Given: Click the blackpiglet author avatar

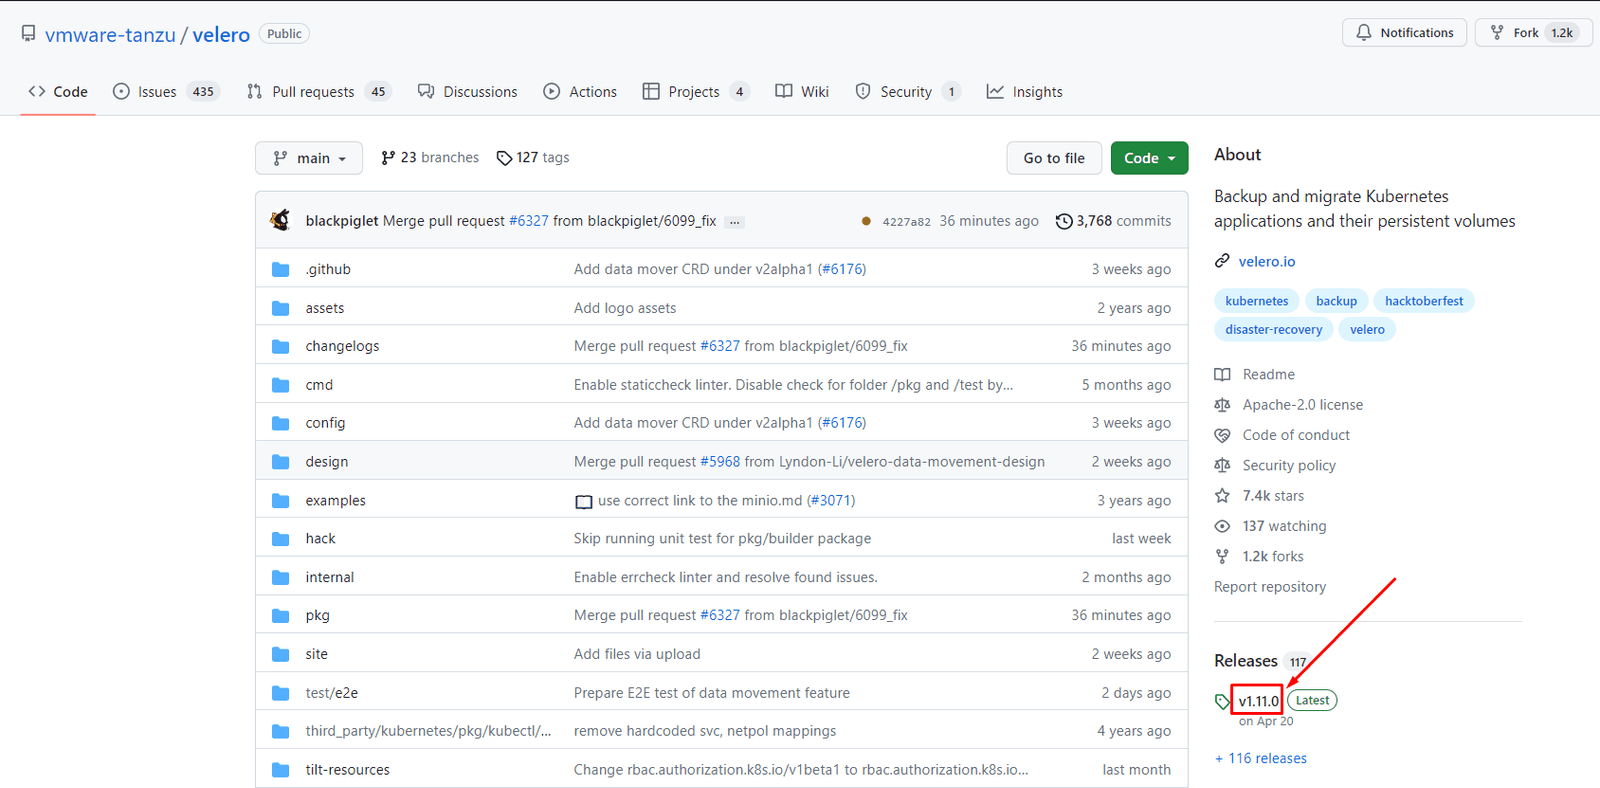Looking at the screenshot, I should [281, 220].
